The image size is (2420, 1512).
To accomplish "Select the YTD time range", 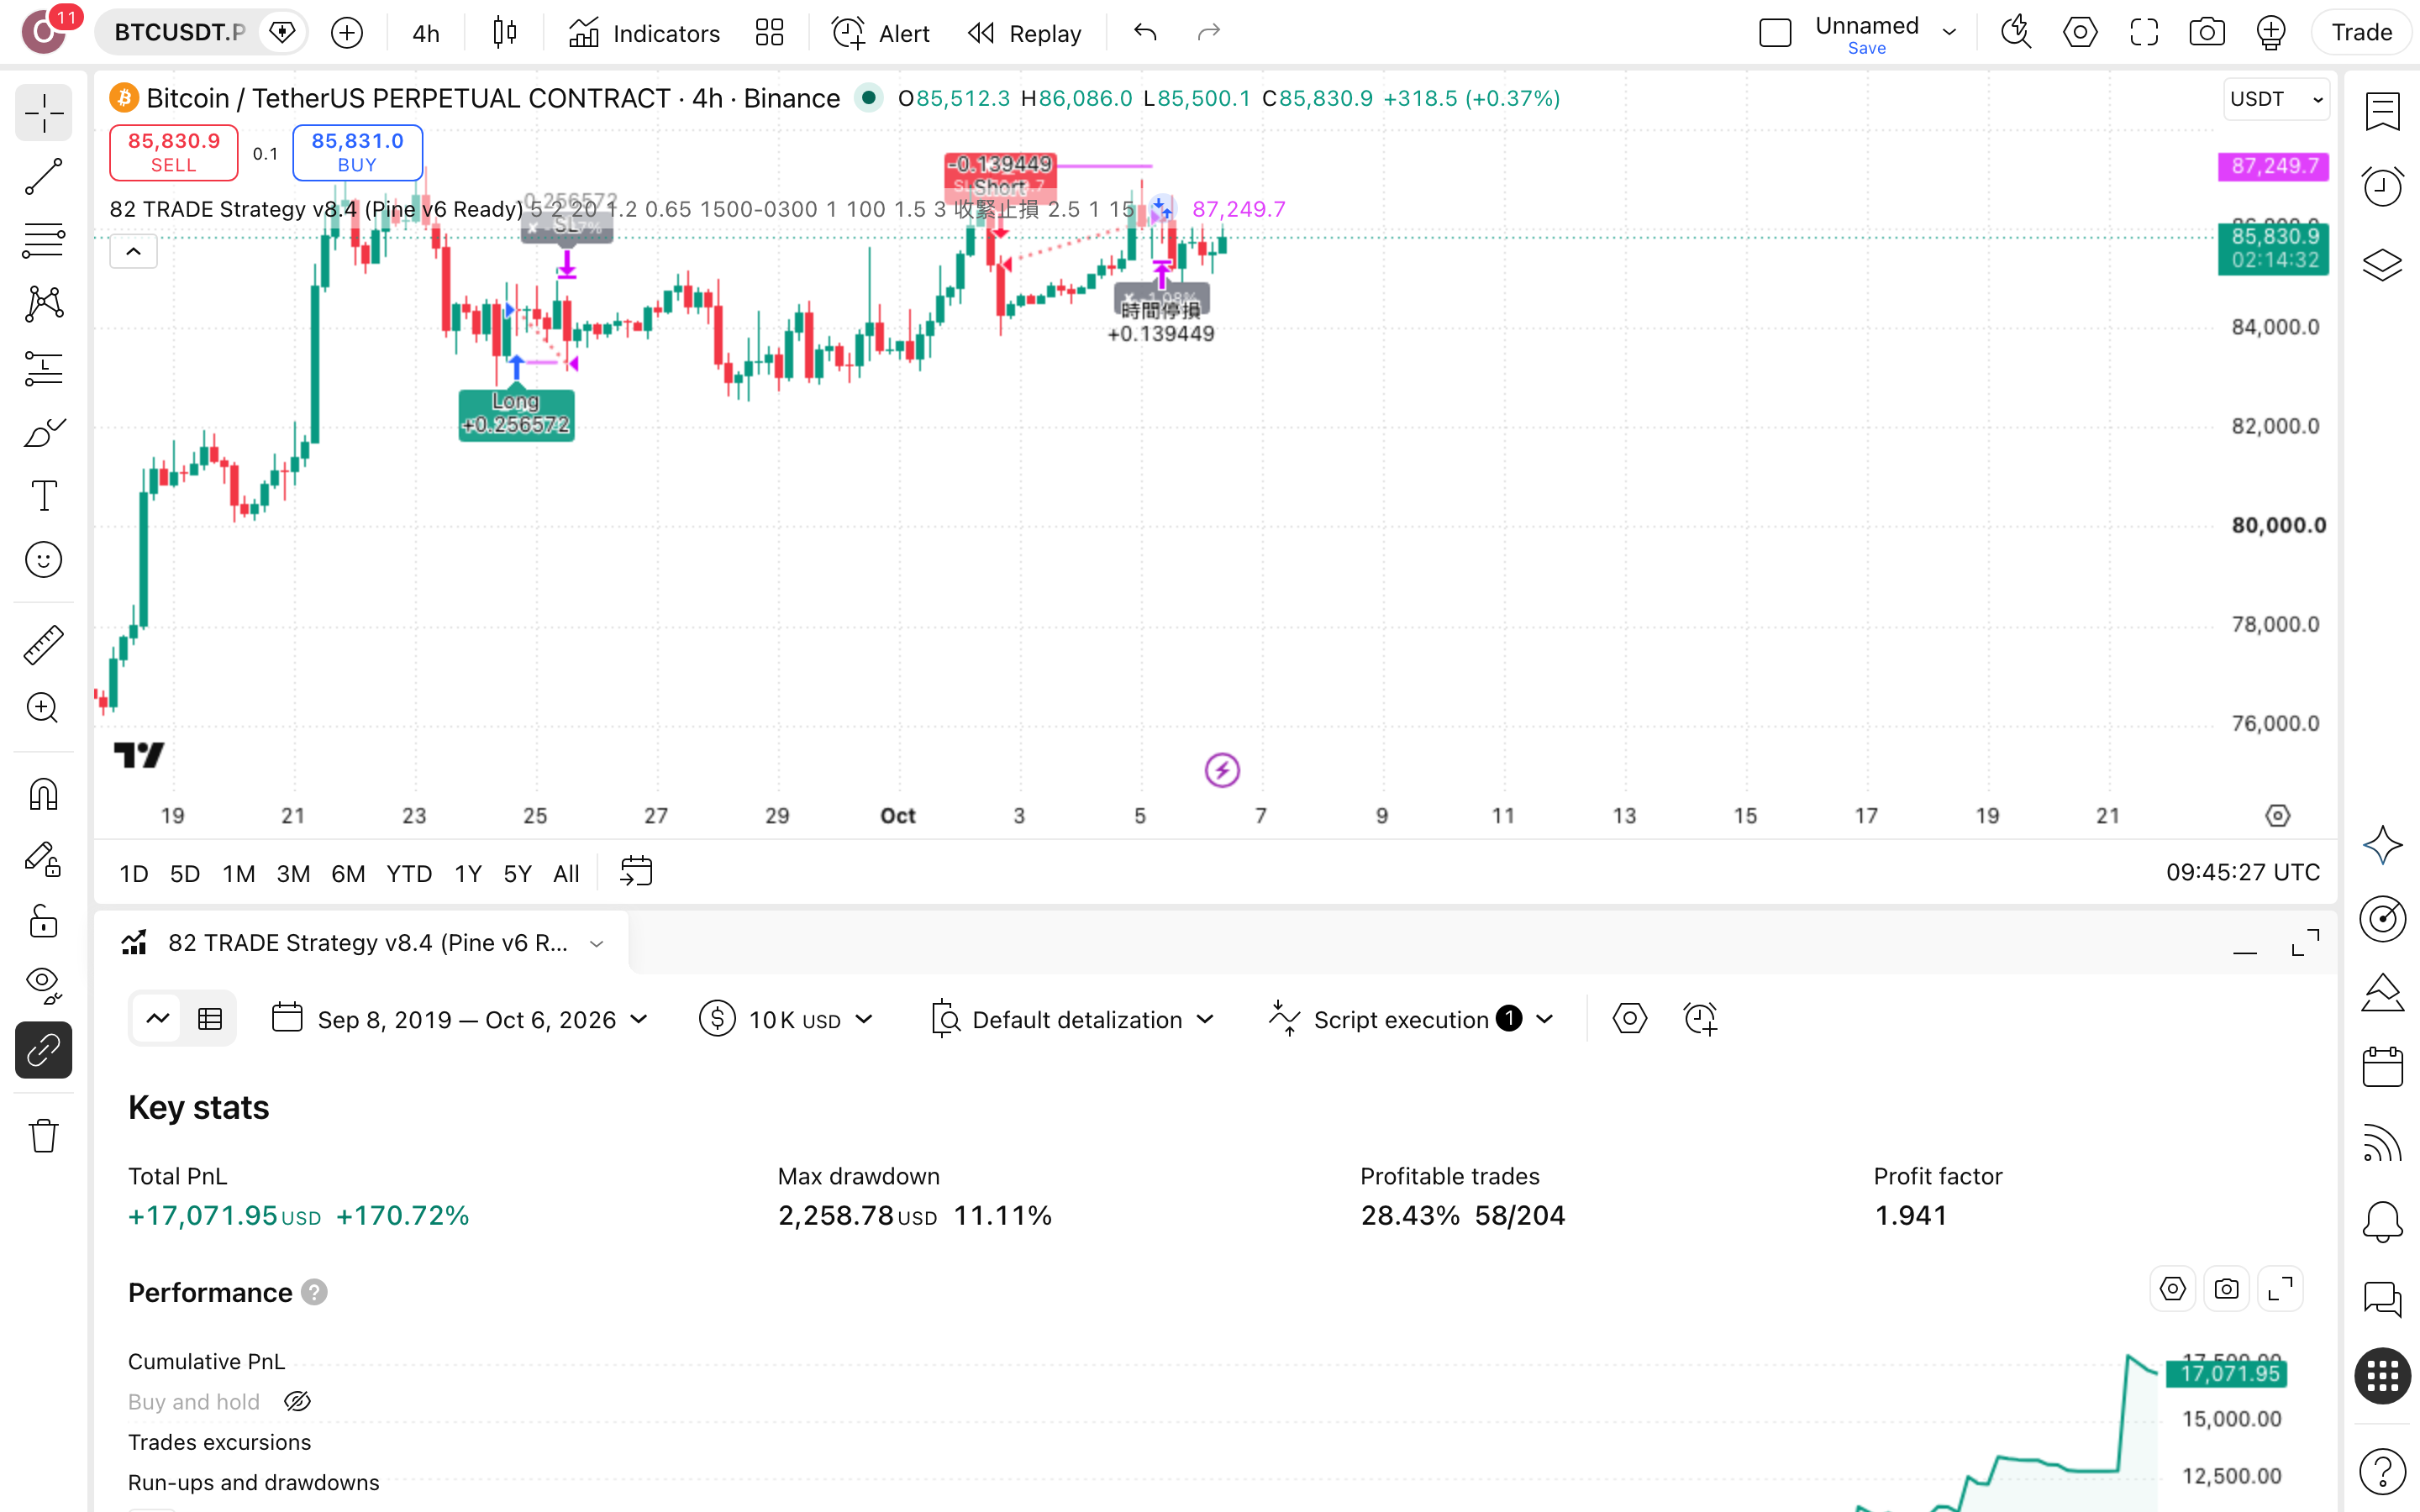I will [409, 873].
